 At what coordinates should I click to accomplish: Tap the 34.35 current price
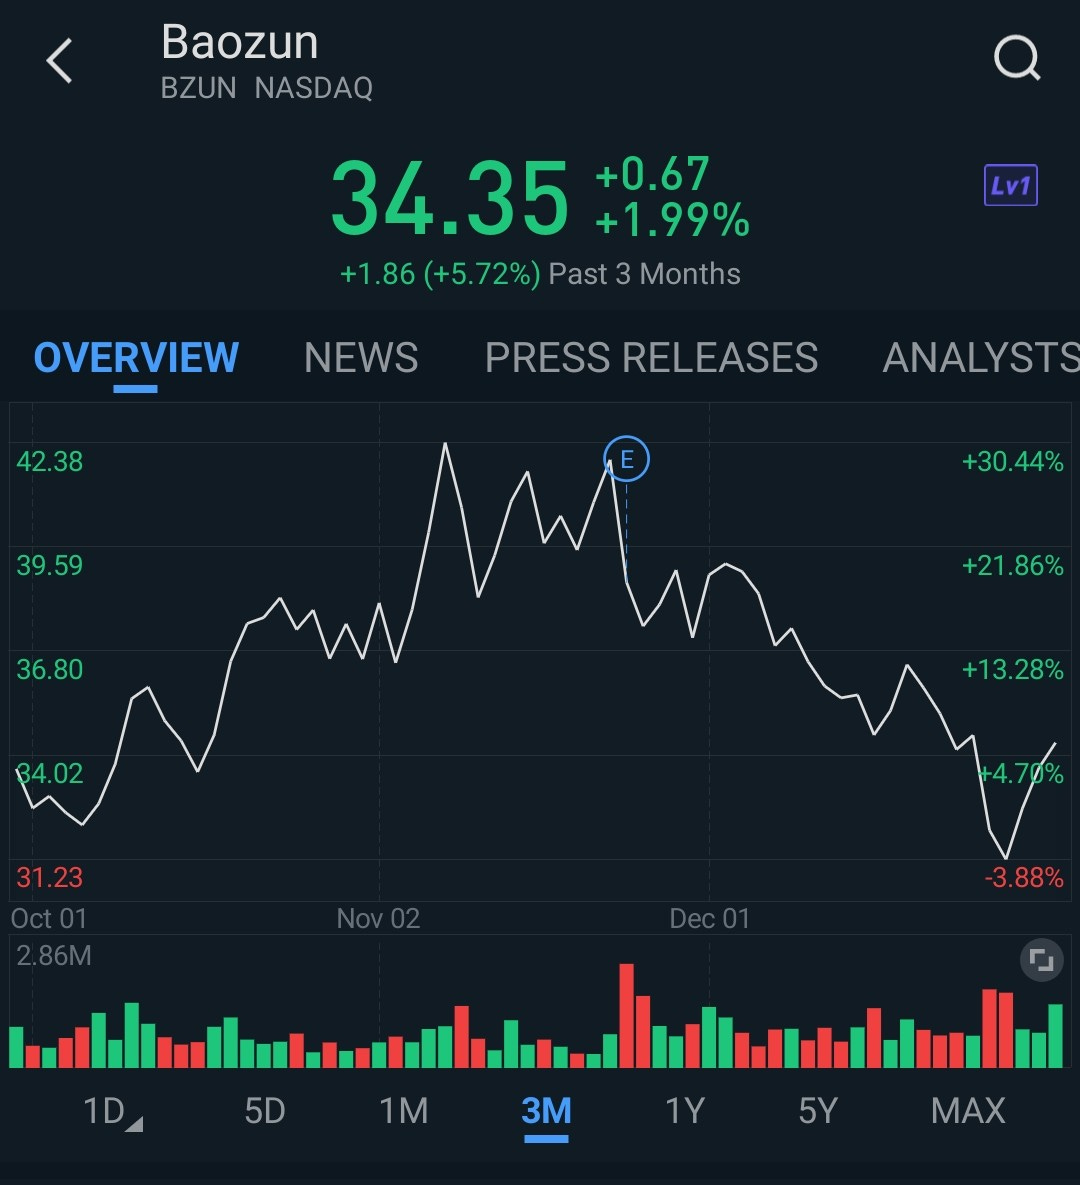click(450, 198)
